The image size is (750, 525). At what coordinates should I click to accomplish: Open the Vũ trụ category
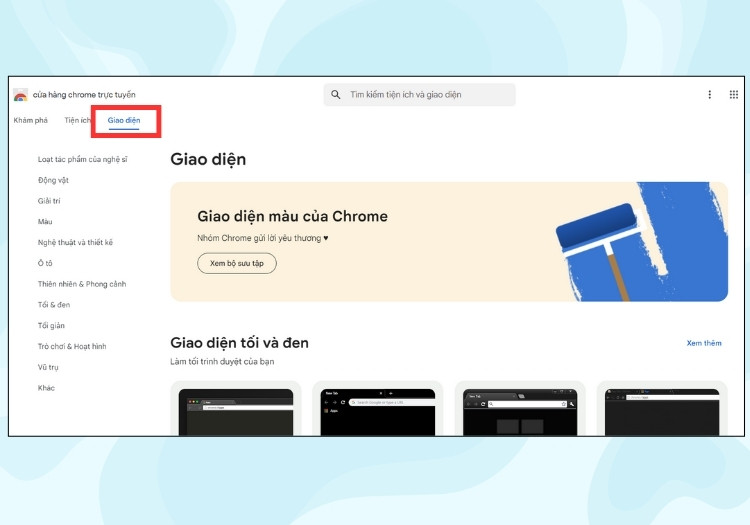(48, 367)
